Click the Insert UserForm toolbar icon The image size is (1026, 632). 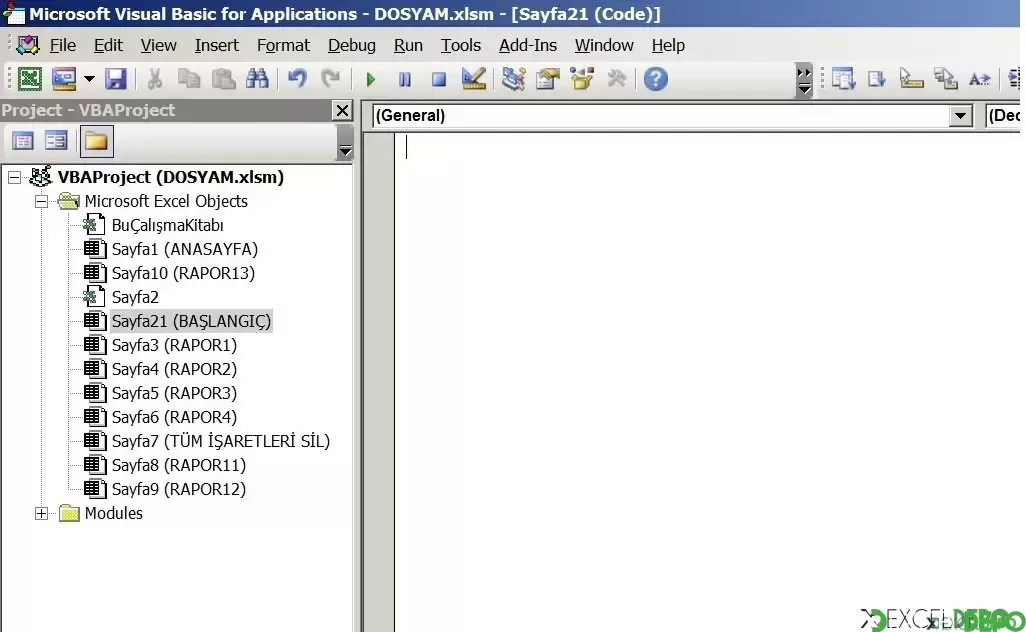64,79
